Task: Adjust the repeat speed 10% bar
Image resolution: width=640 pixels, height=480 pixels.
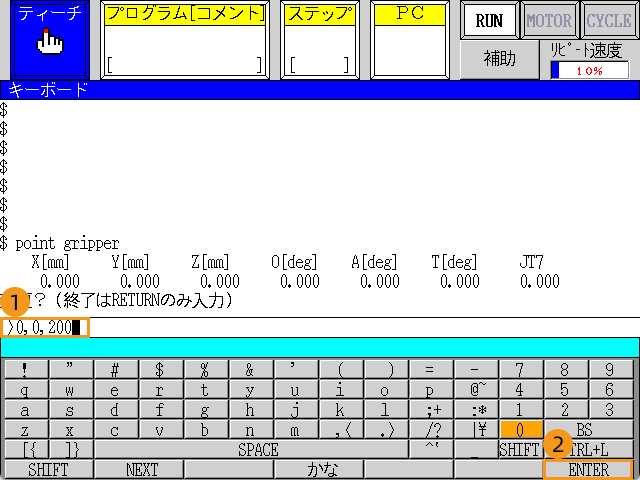Action: 589,70
